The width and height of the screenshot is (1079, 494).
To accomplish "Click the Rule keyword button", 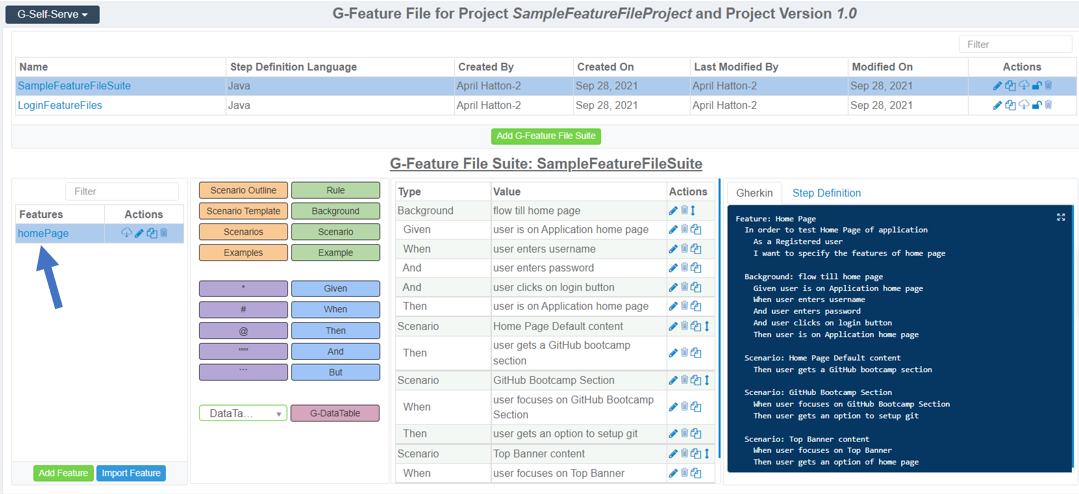I will pos(336,191).
